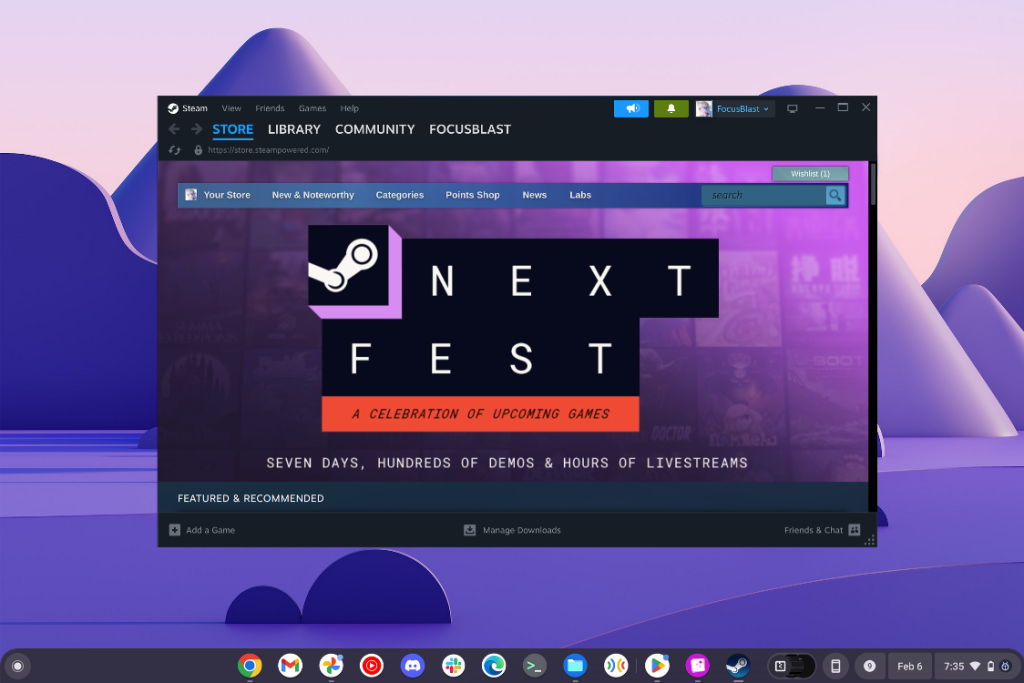
Task: Open the Games menu in the menu bar
Action: (x=312, y=108)
